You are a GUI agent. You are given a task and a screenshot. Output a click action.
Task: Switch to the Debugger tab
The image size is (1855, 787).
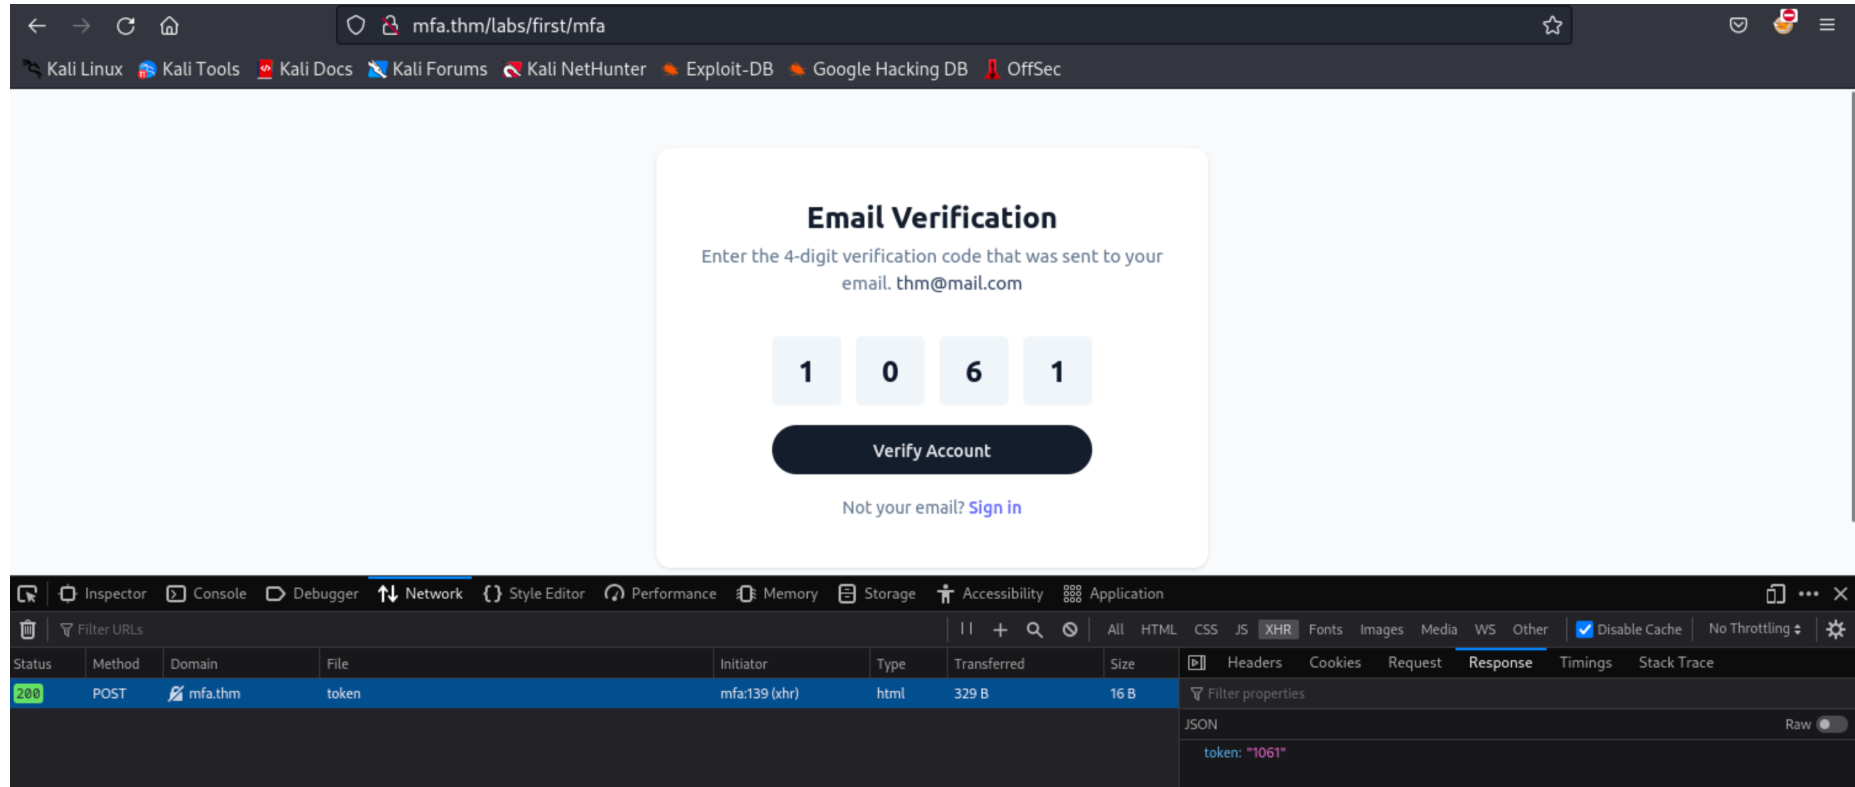pyautogui.click(x=312, y=594)
